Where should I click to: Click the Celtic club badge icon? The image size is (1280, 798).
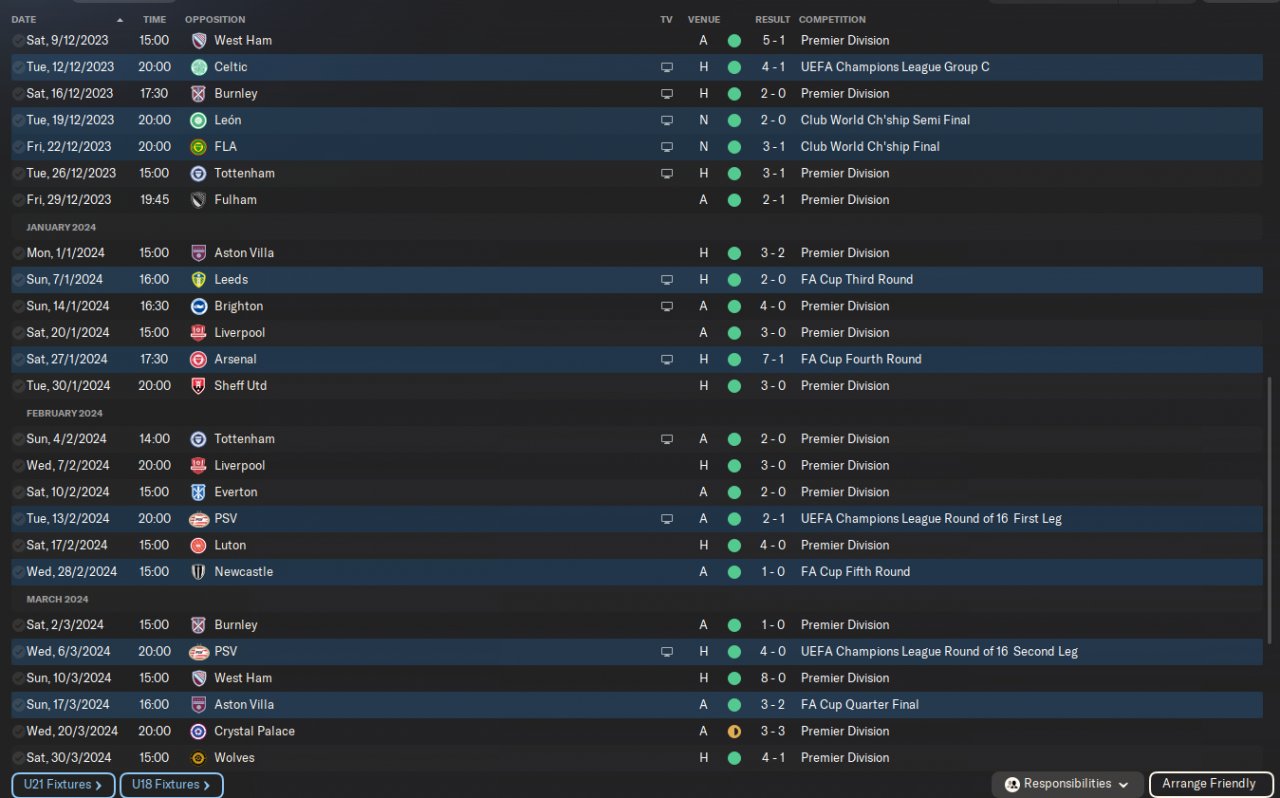(199, 67)
